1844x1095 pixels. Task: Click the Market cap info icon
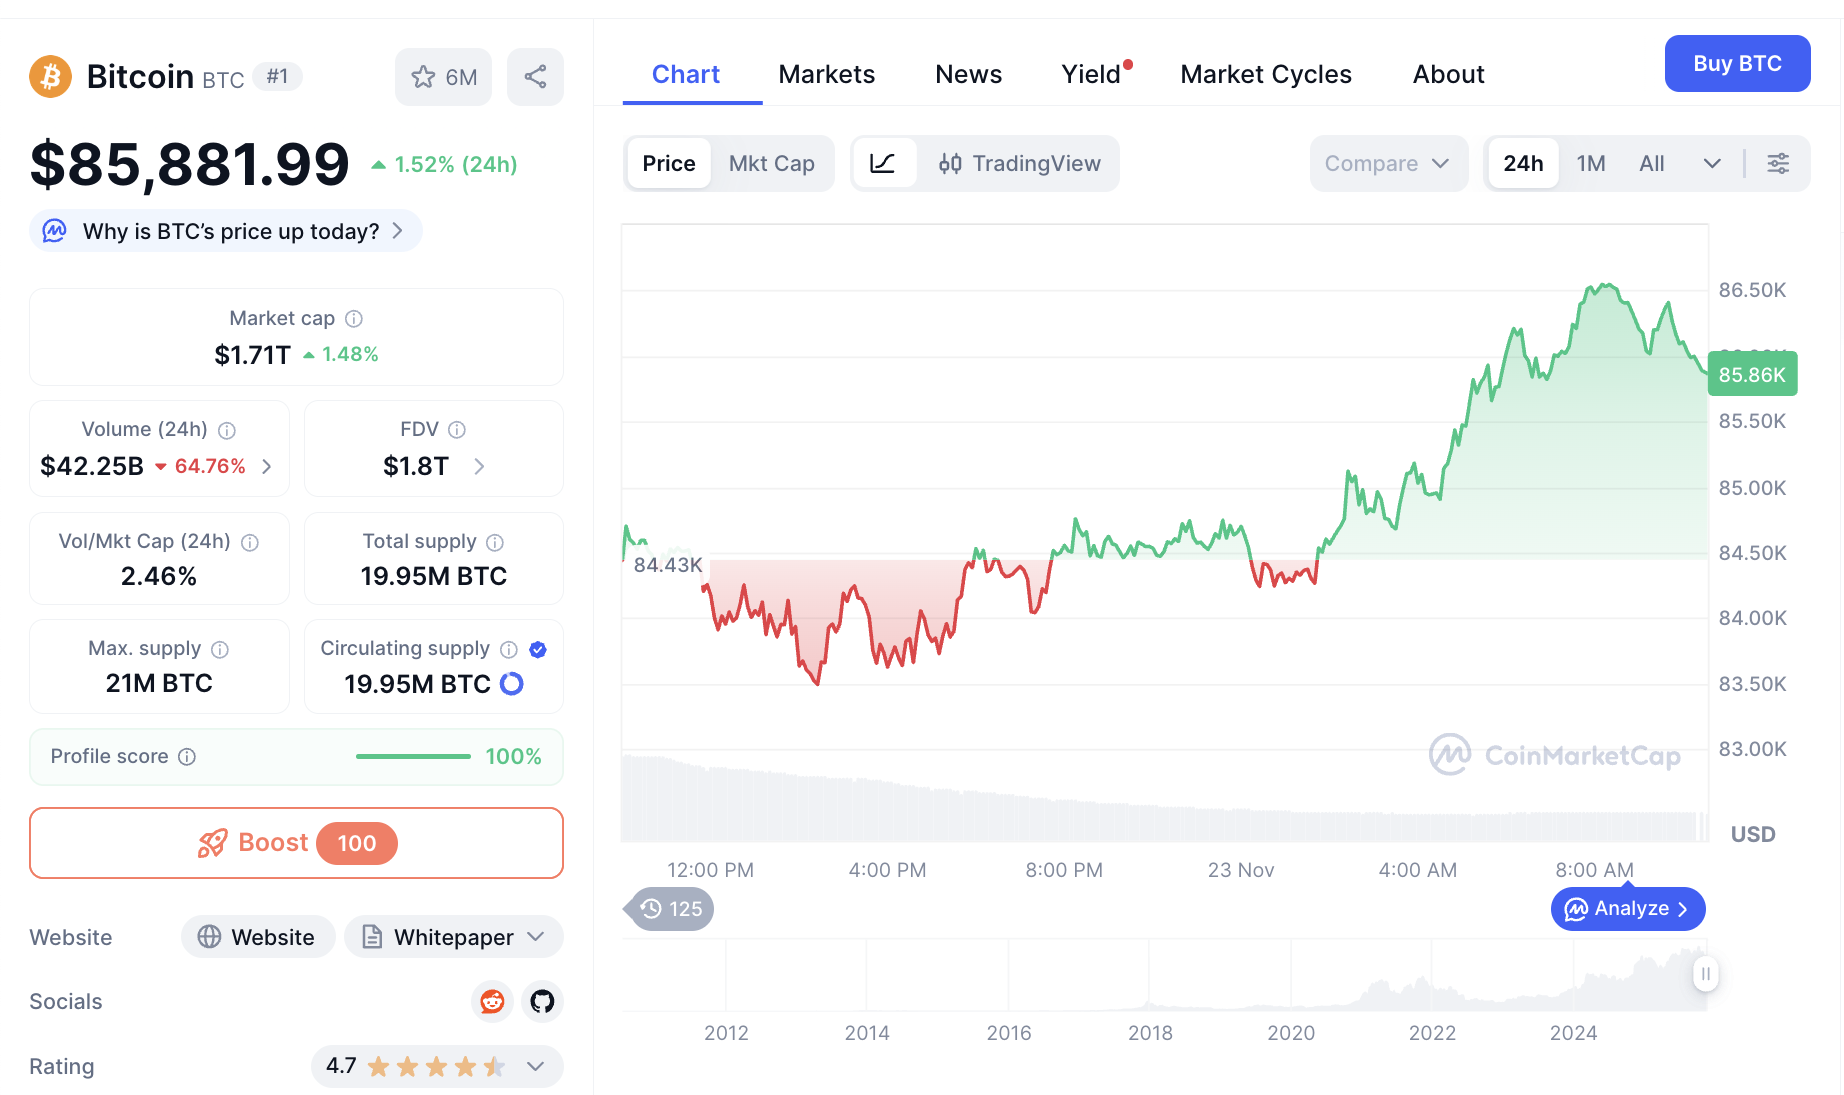coord(354,318)
